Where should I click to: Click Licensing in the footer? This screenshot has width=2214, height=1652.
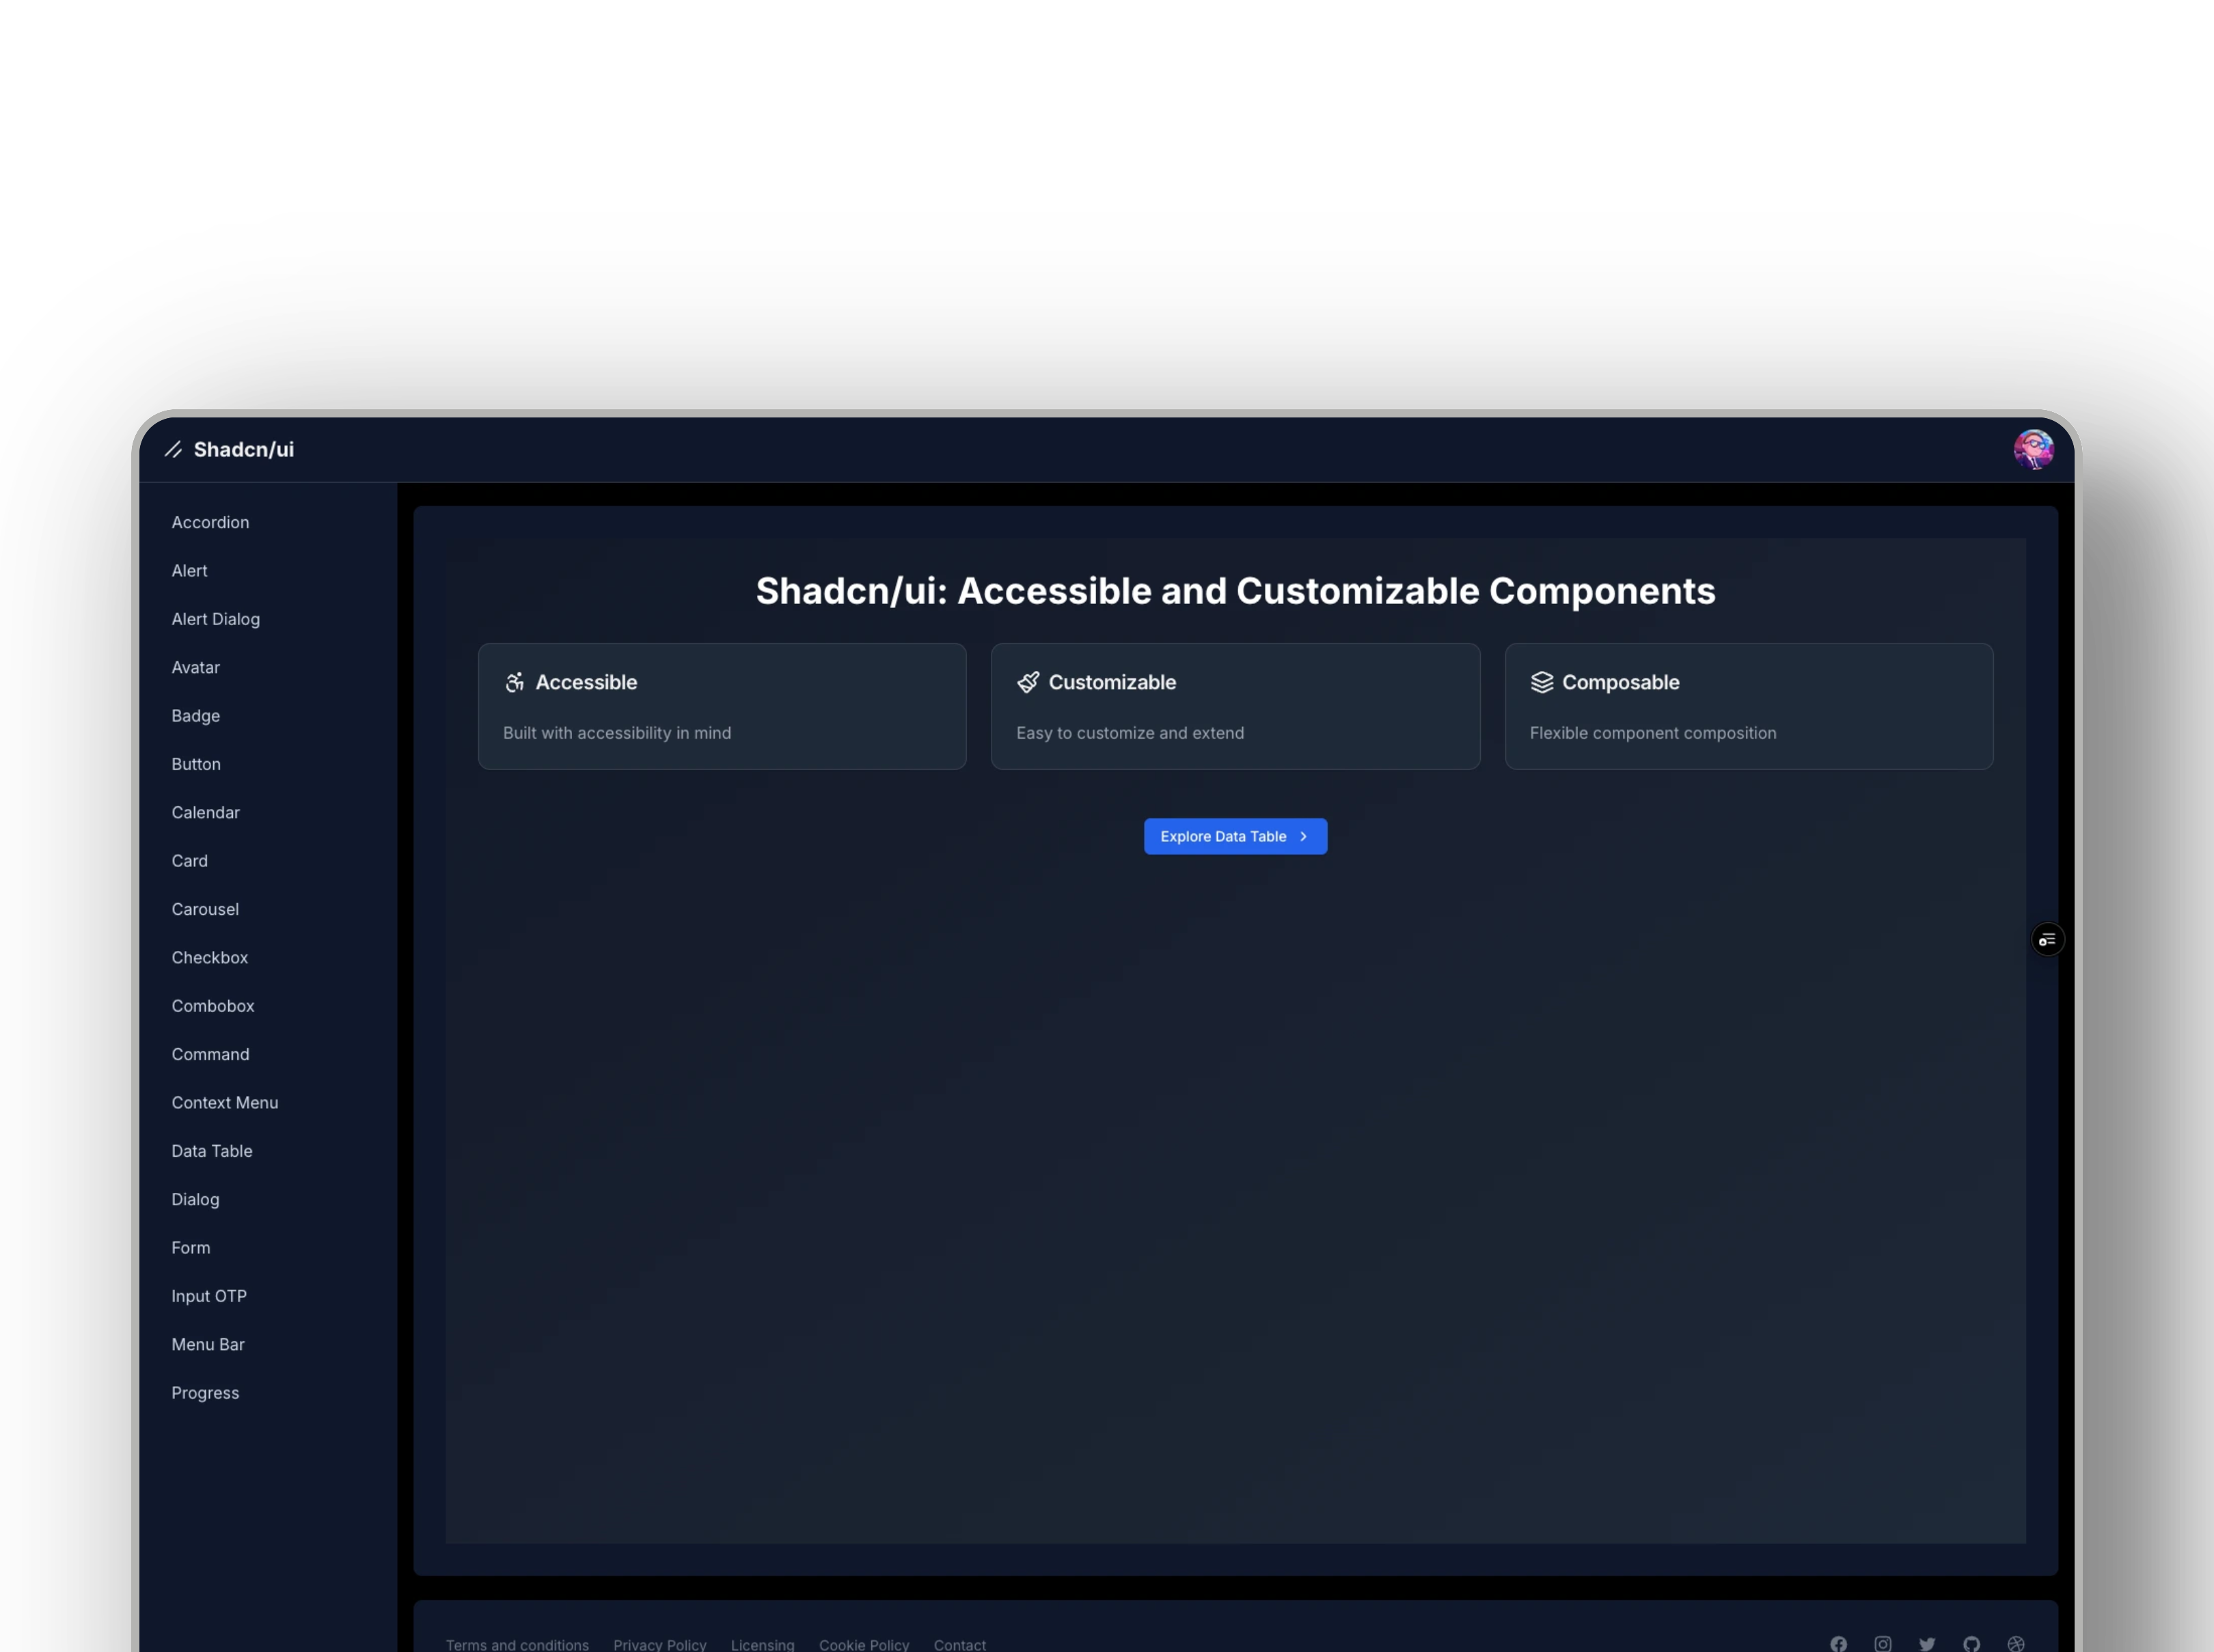tap(762, 1645)
